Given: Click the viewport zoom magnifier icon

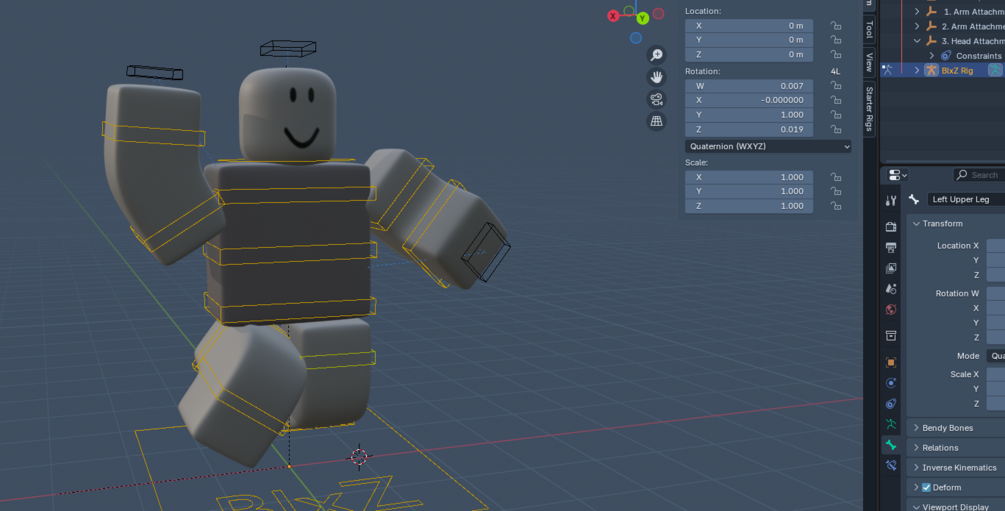Looking at the screenshot, I should coord(656,55).
